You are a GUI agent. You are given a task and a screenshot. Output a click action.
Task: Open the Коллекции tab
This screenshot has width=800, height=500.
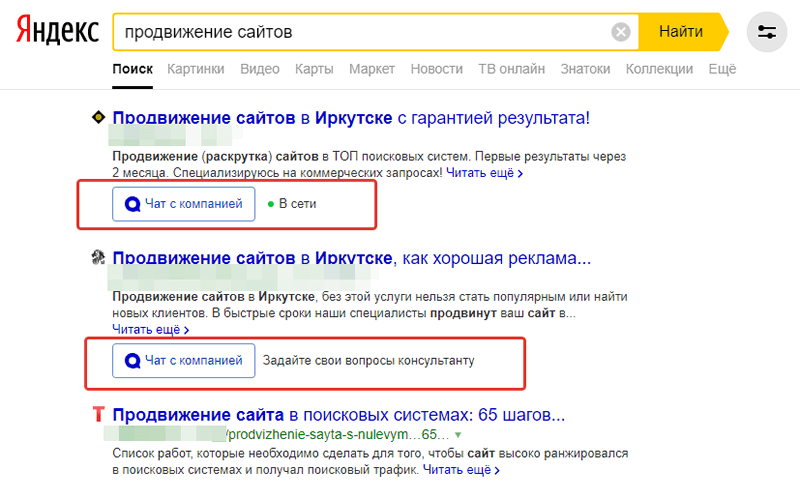[659, 69]
